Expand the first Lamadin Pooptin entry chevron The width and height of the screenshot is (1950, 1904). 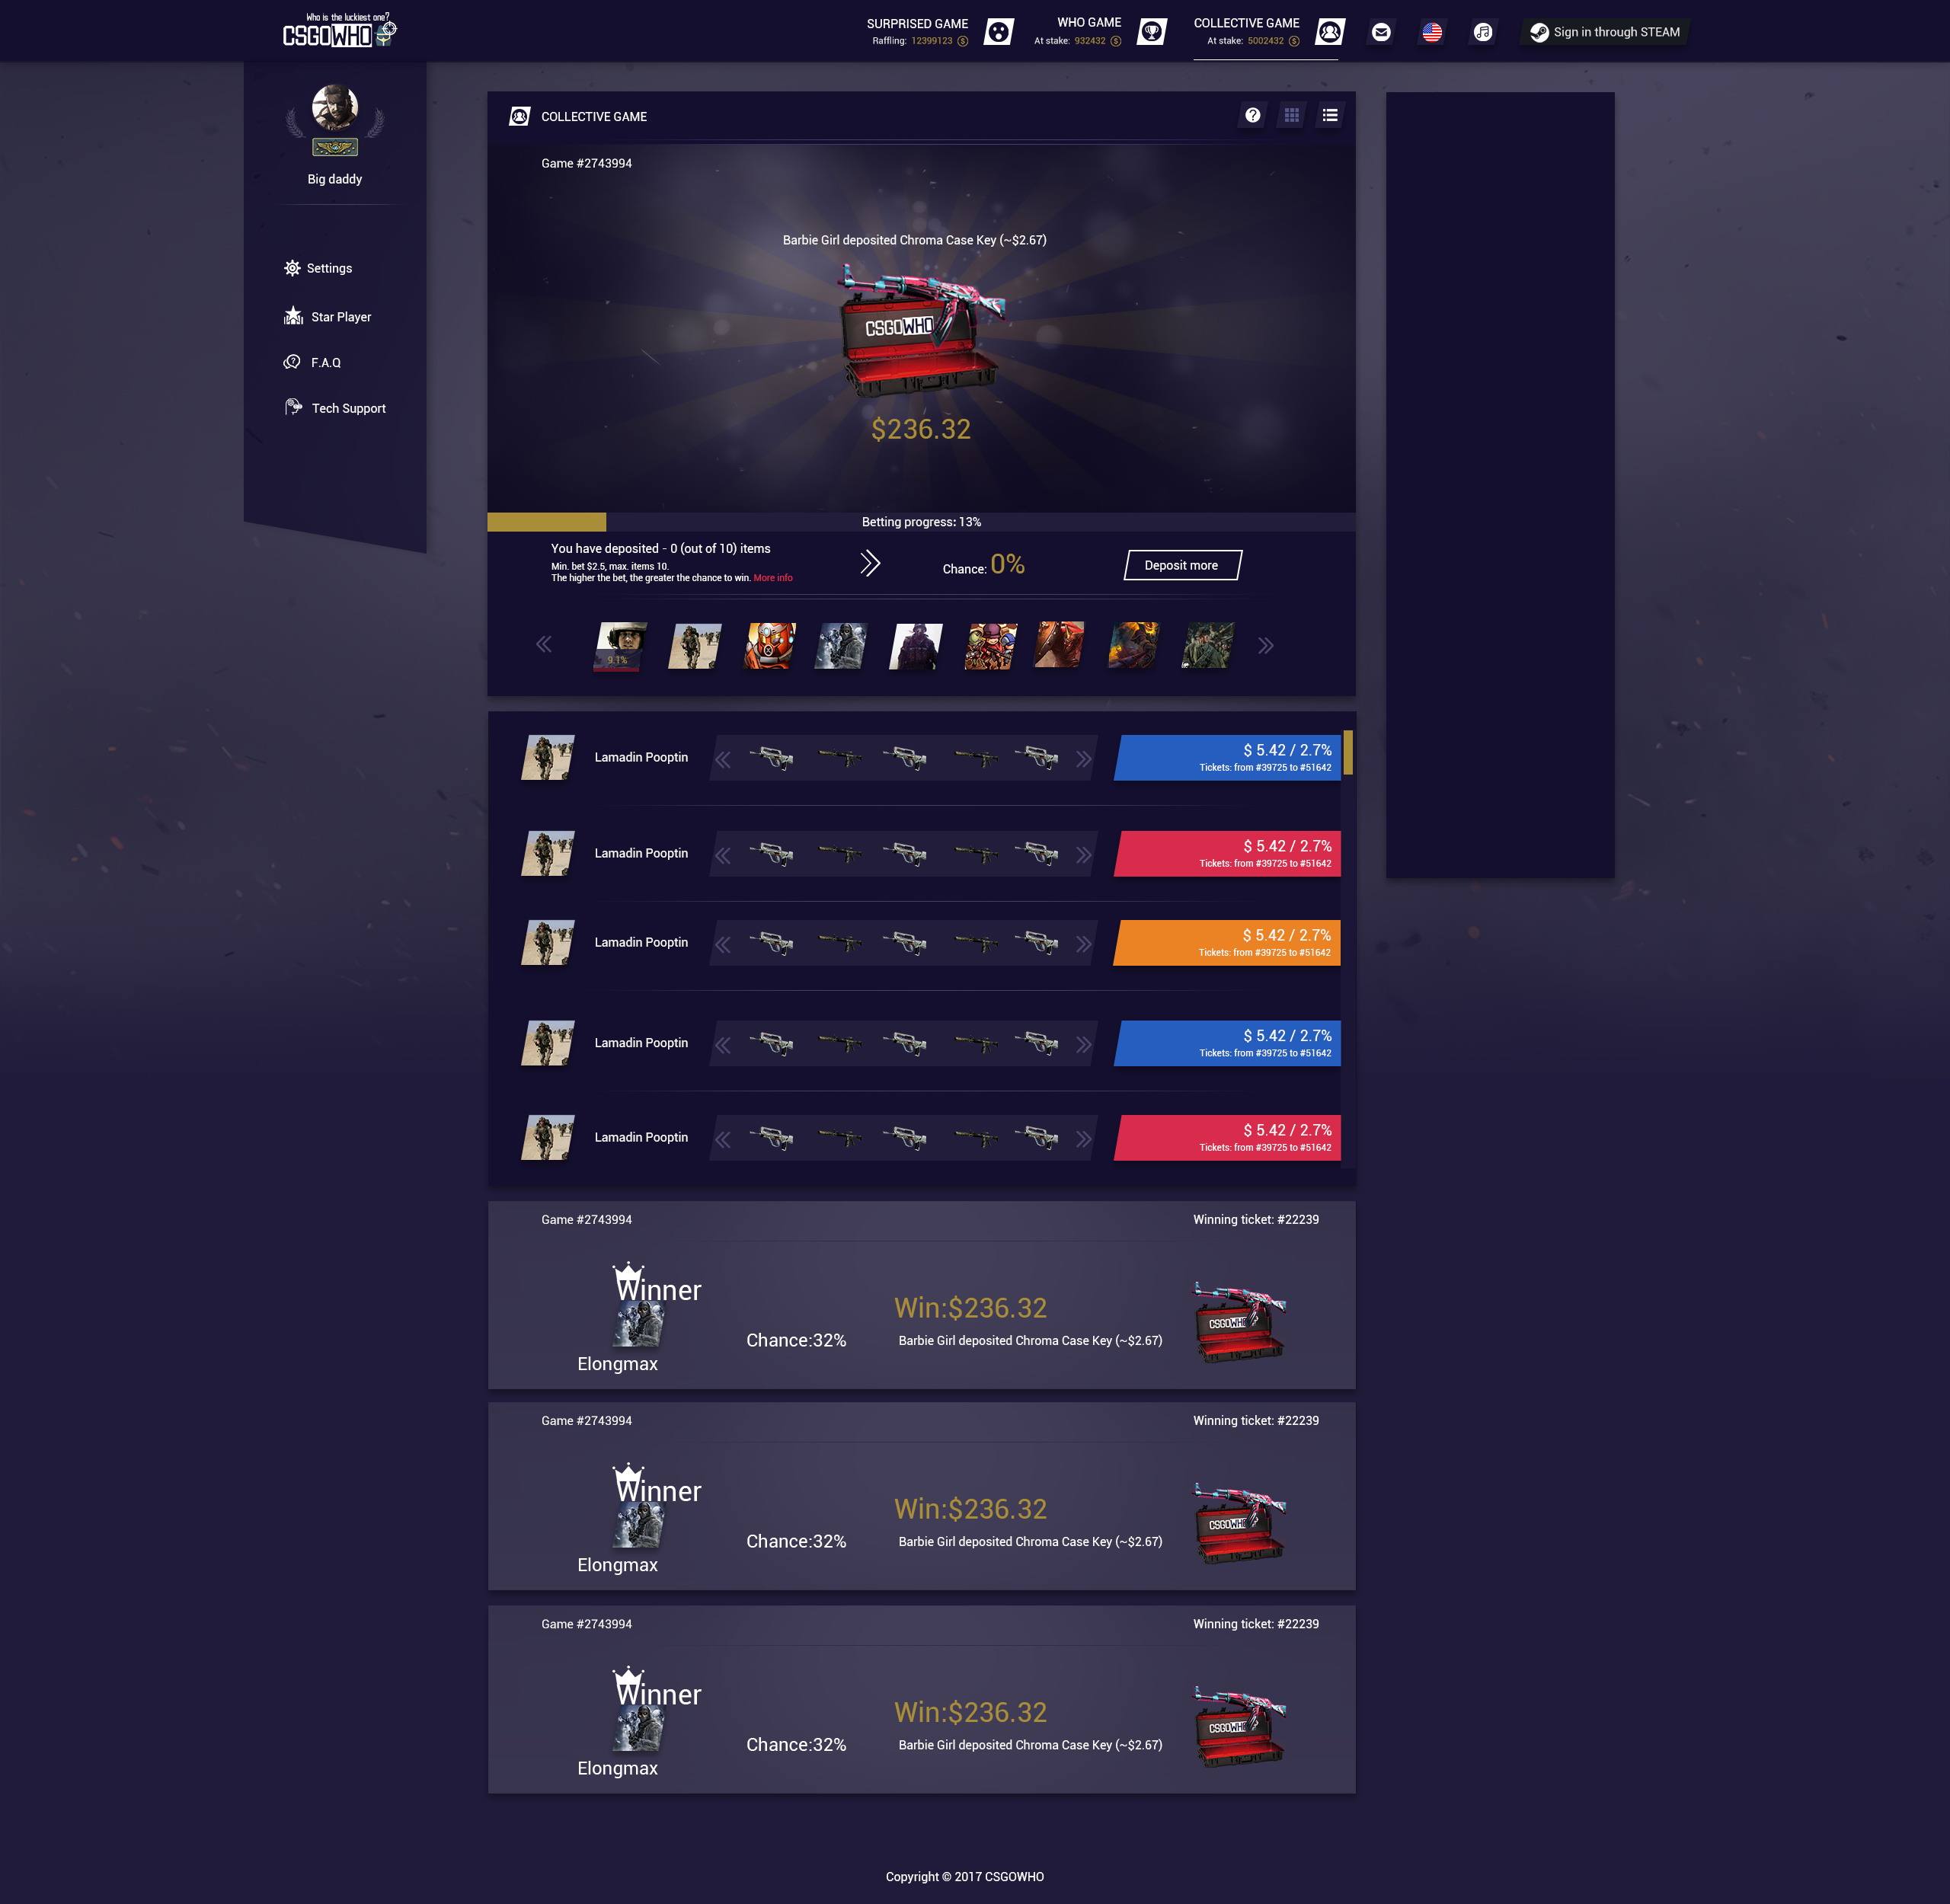pos(1083,757)
